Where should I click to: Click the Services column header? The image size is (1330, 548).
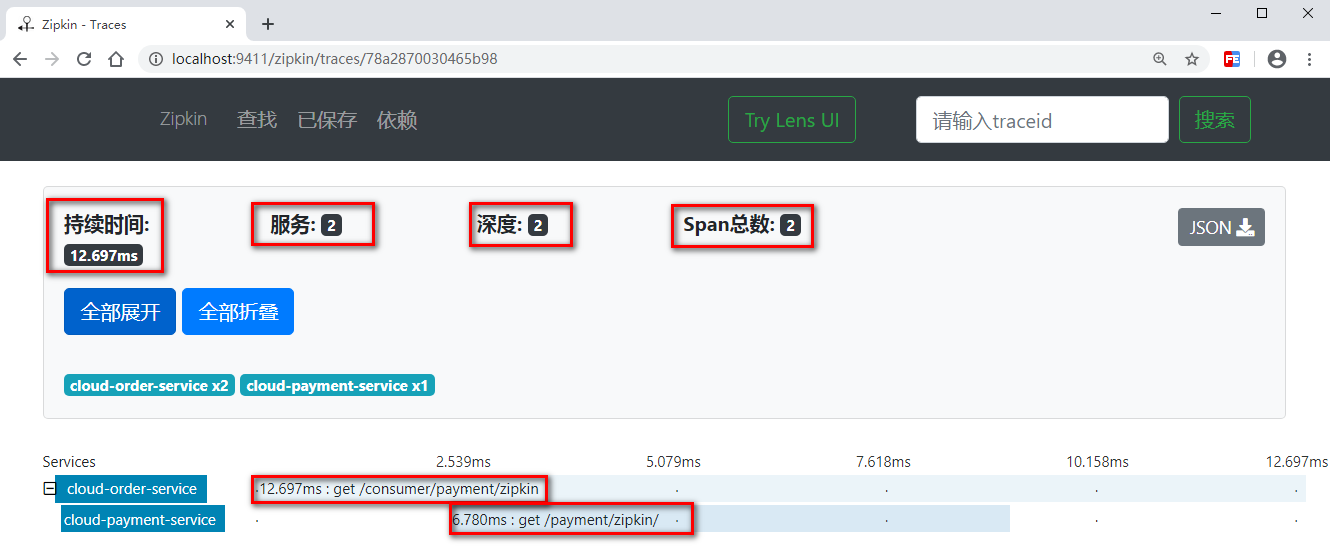click(69, 462)
